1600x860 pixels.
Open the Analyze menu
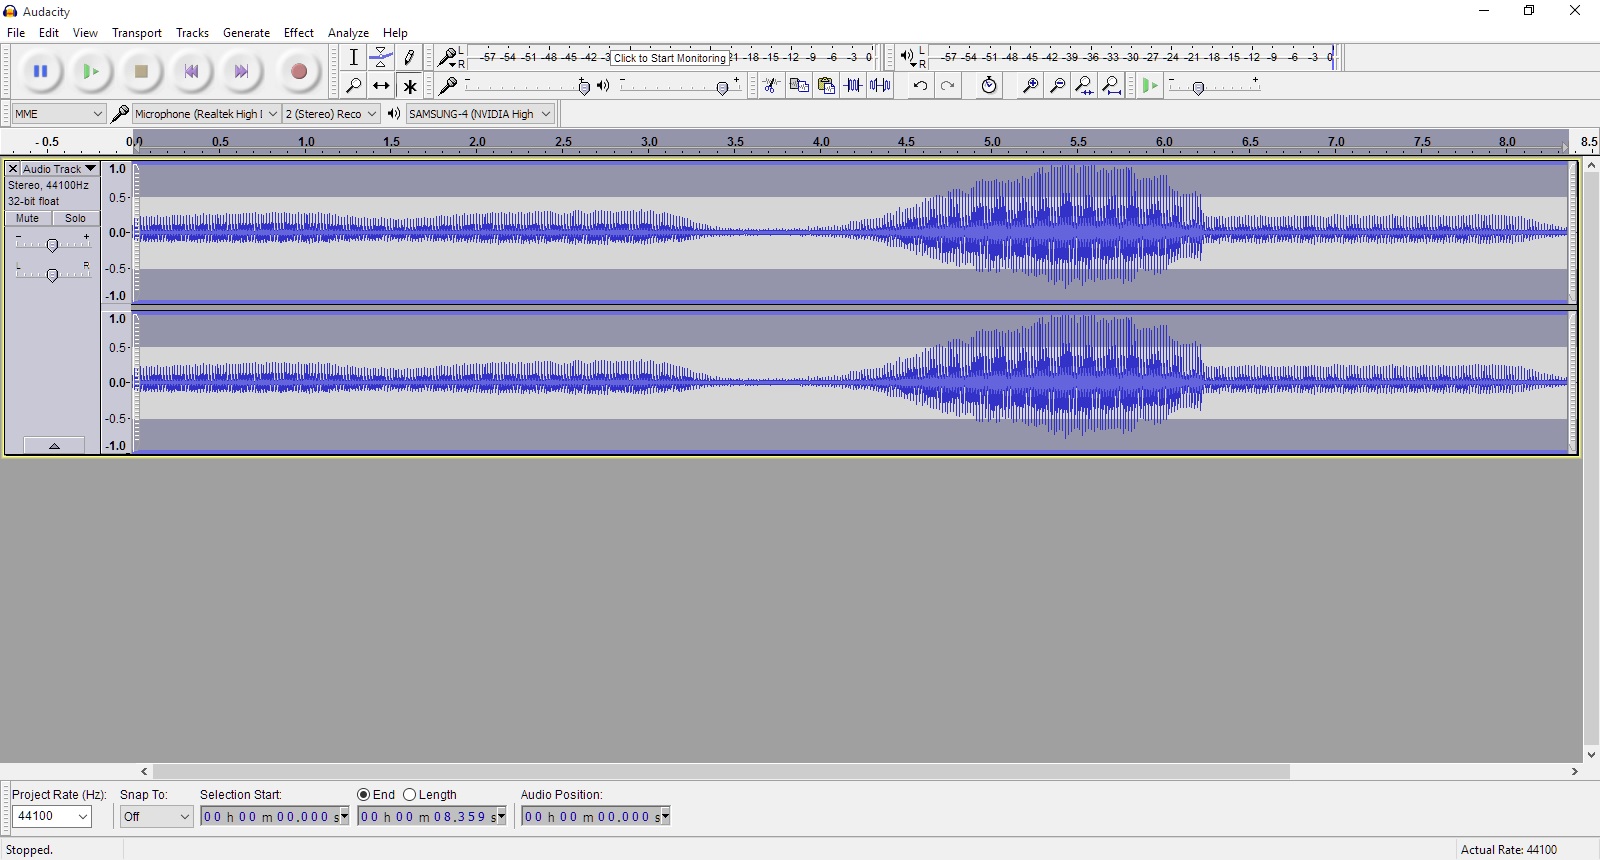pyautogui.click(x=348, y=33)
